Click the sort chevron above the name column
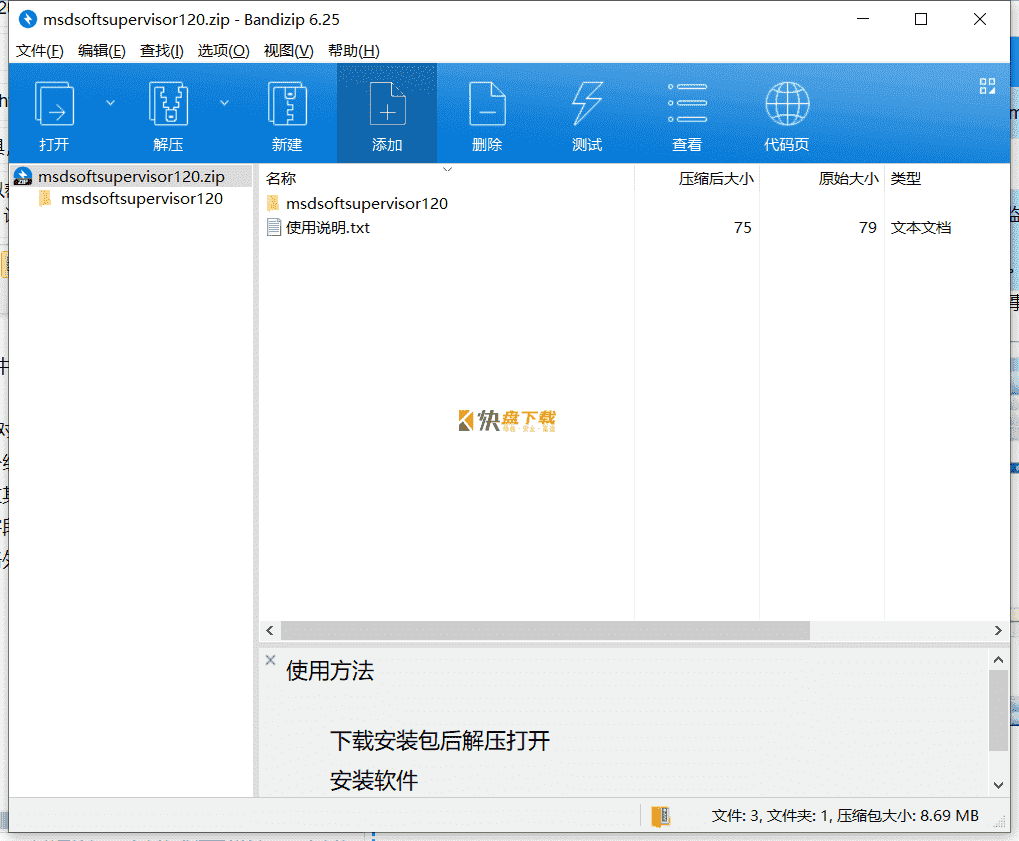Screen dimensions: 1019x841 pos(447,169)
